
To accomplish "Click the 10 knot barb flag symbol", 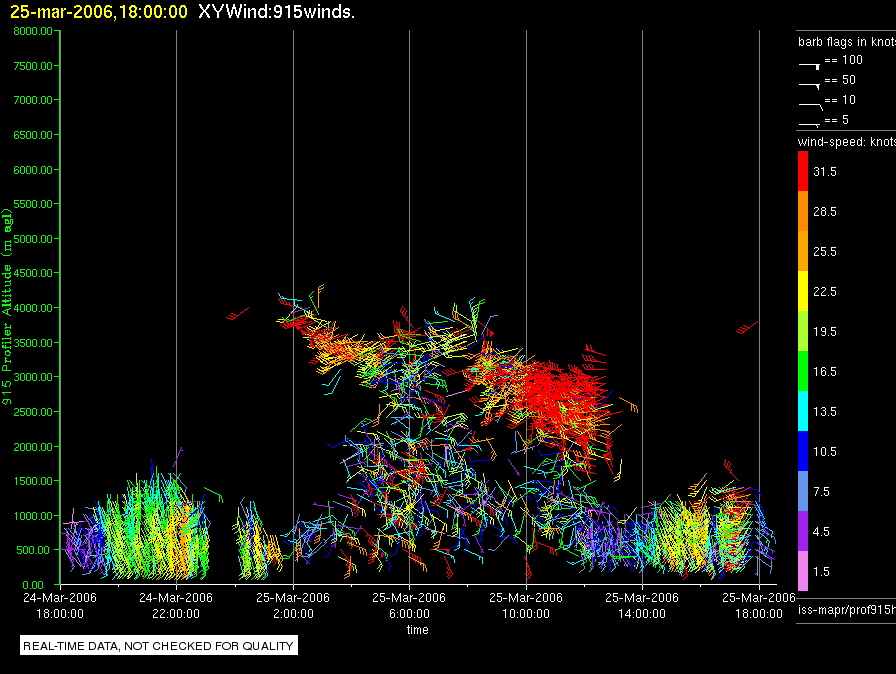I will tap(810, 106).
